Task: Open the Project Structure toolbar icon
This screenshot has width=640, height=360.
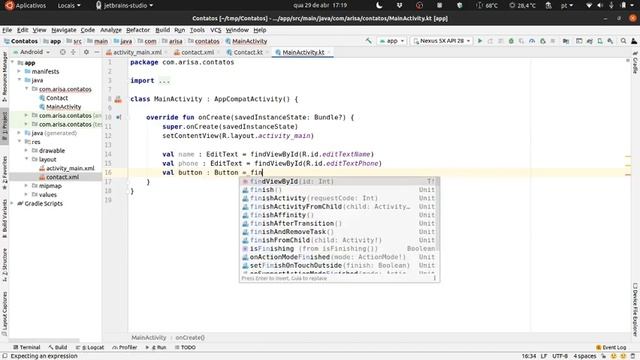Action: tap(565, 41)
